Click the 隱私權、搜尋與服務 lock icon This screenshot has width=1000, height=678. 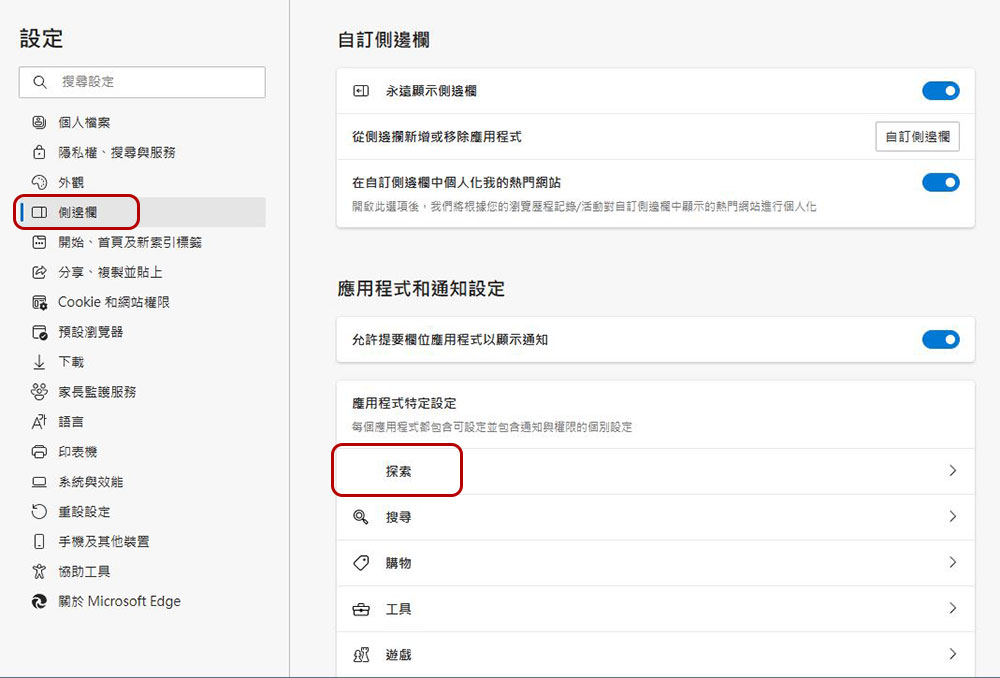click(x=39, y=152)
